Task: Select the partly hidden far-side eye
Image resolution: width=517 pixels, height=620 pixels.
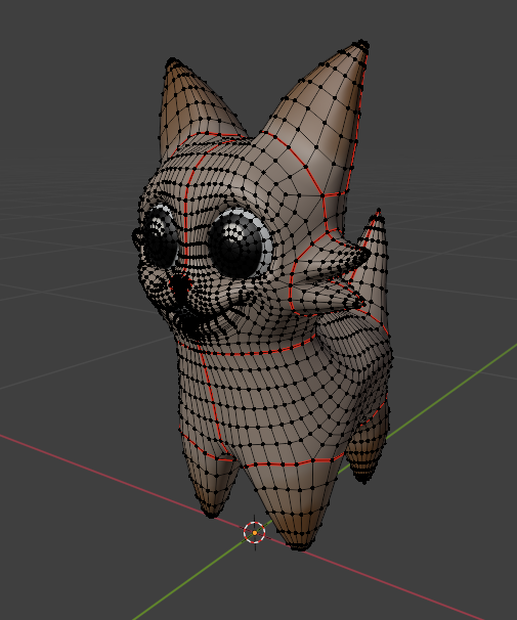Action: (160, 236)
